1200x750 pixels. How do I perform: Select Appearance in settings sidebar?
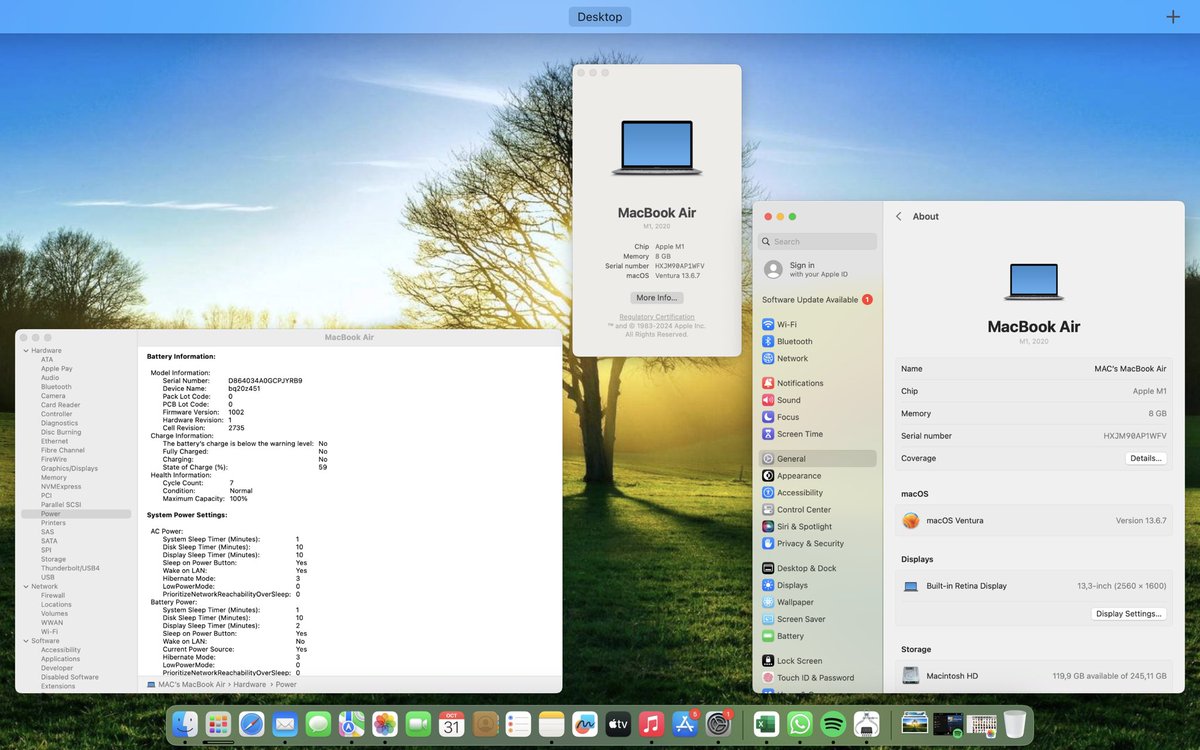pos(817,476)
